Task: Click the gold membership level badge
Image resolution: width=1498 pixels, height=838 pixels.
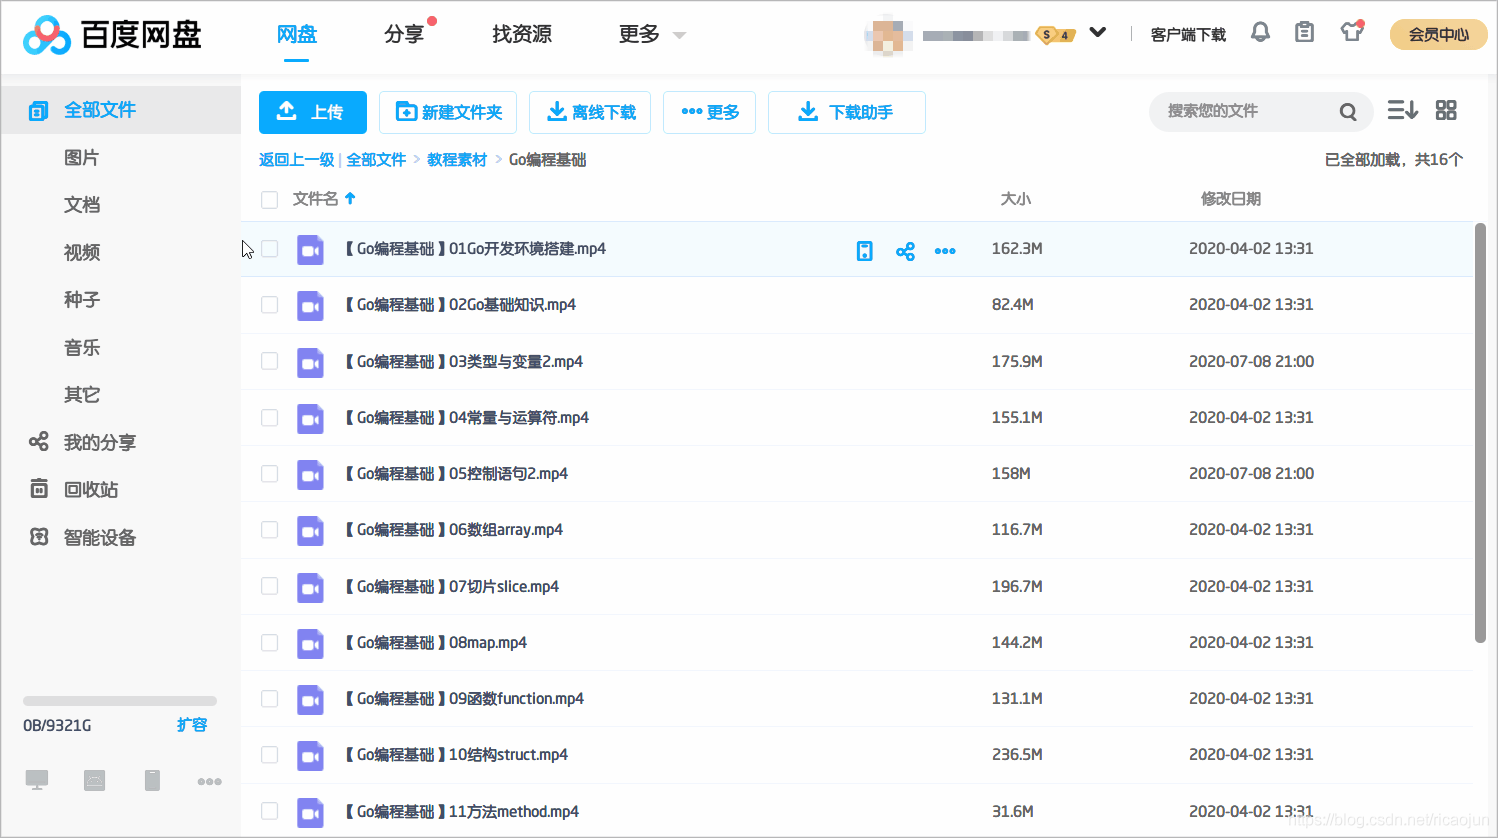Action: point(1056,35)
